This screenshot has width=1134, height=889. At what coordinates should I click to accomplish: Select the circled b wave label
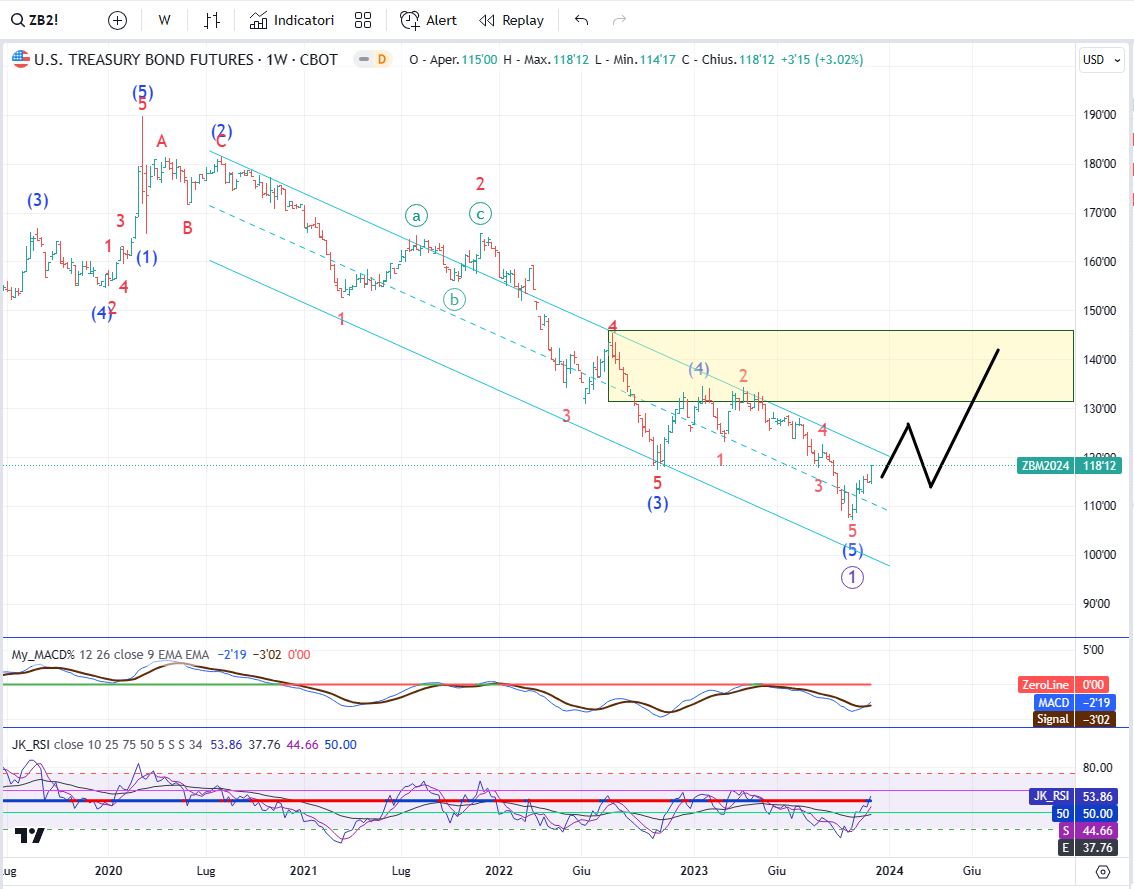click(454, 299)
